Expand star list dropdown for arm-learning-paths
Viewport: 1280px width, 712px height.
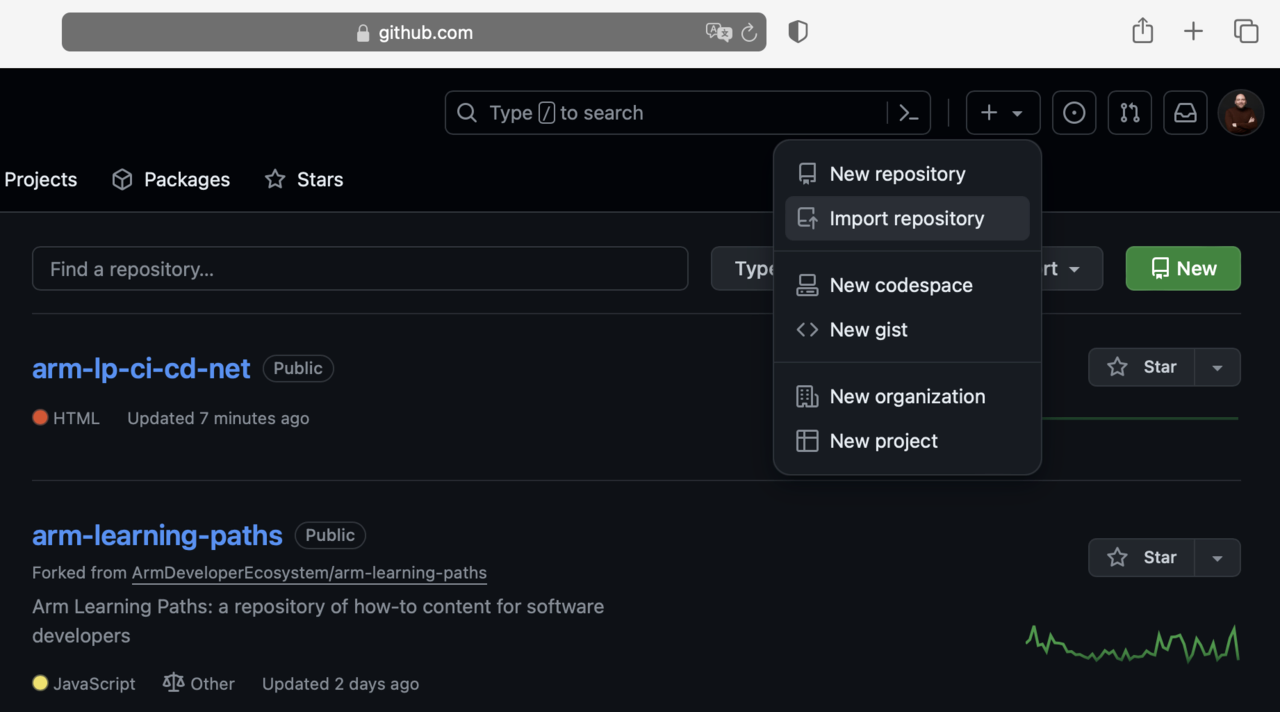point(1217,558)
